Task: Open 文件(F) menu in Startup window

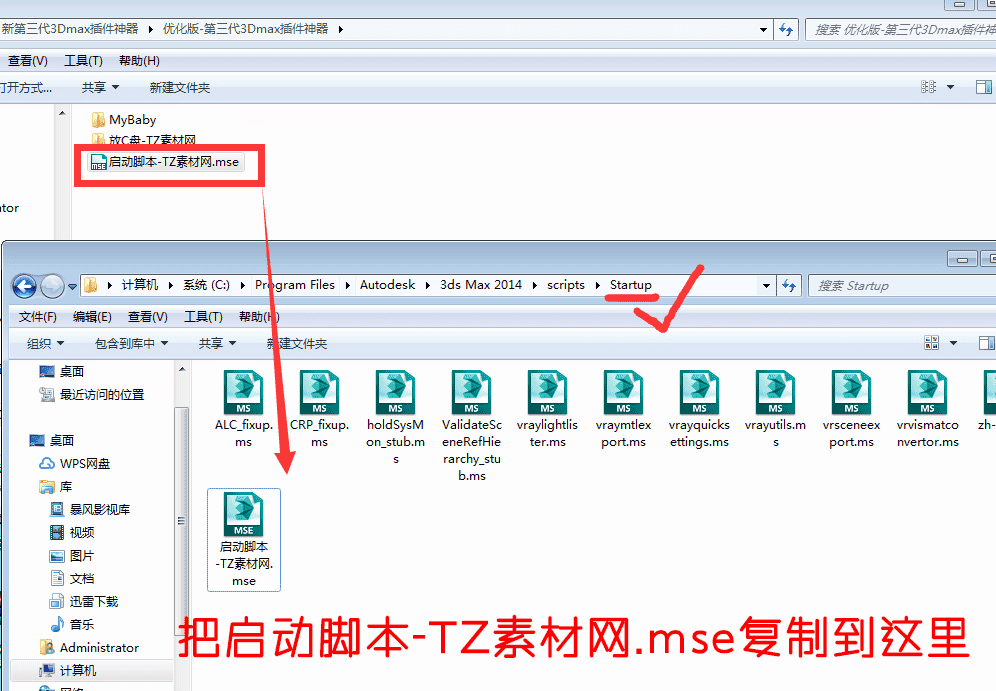Action: coord(37,316)
